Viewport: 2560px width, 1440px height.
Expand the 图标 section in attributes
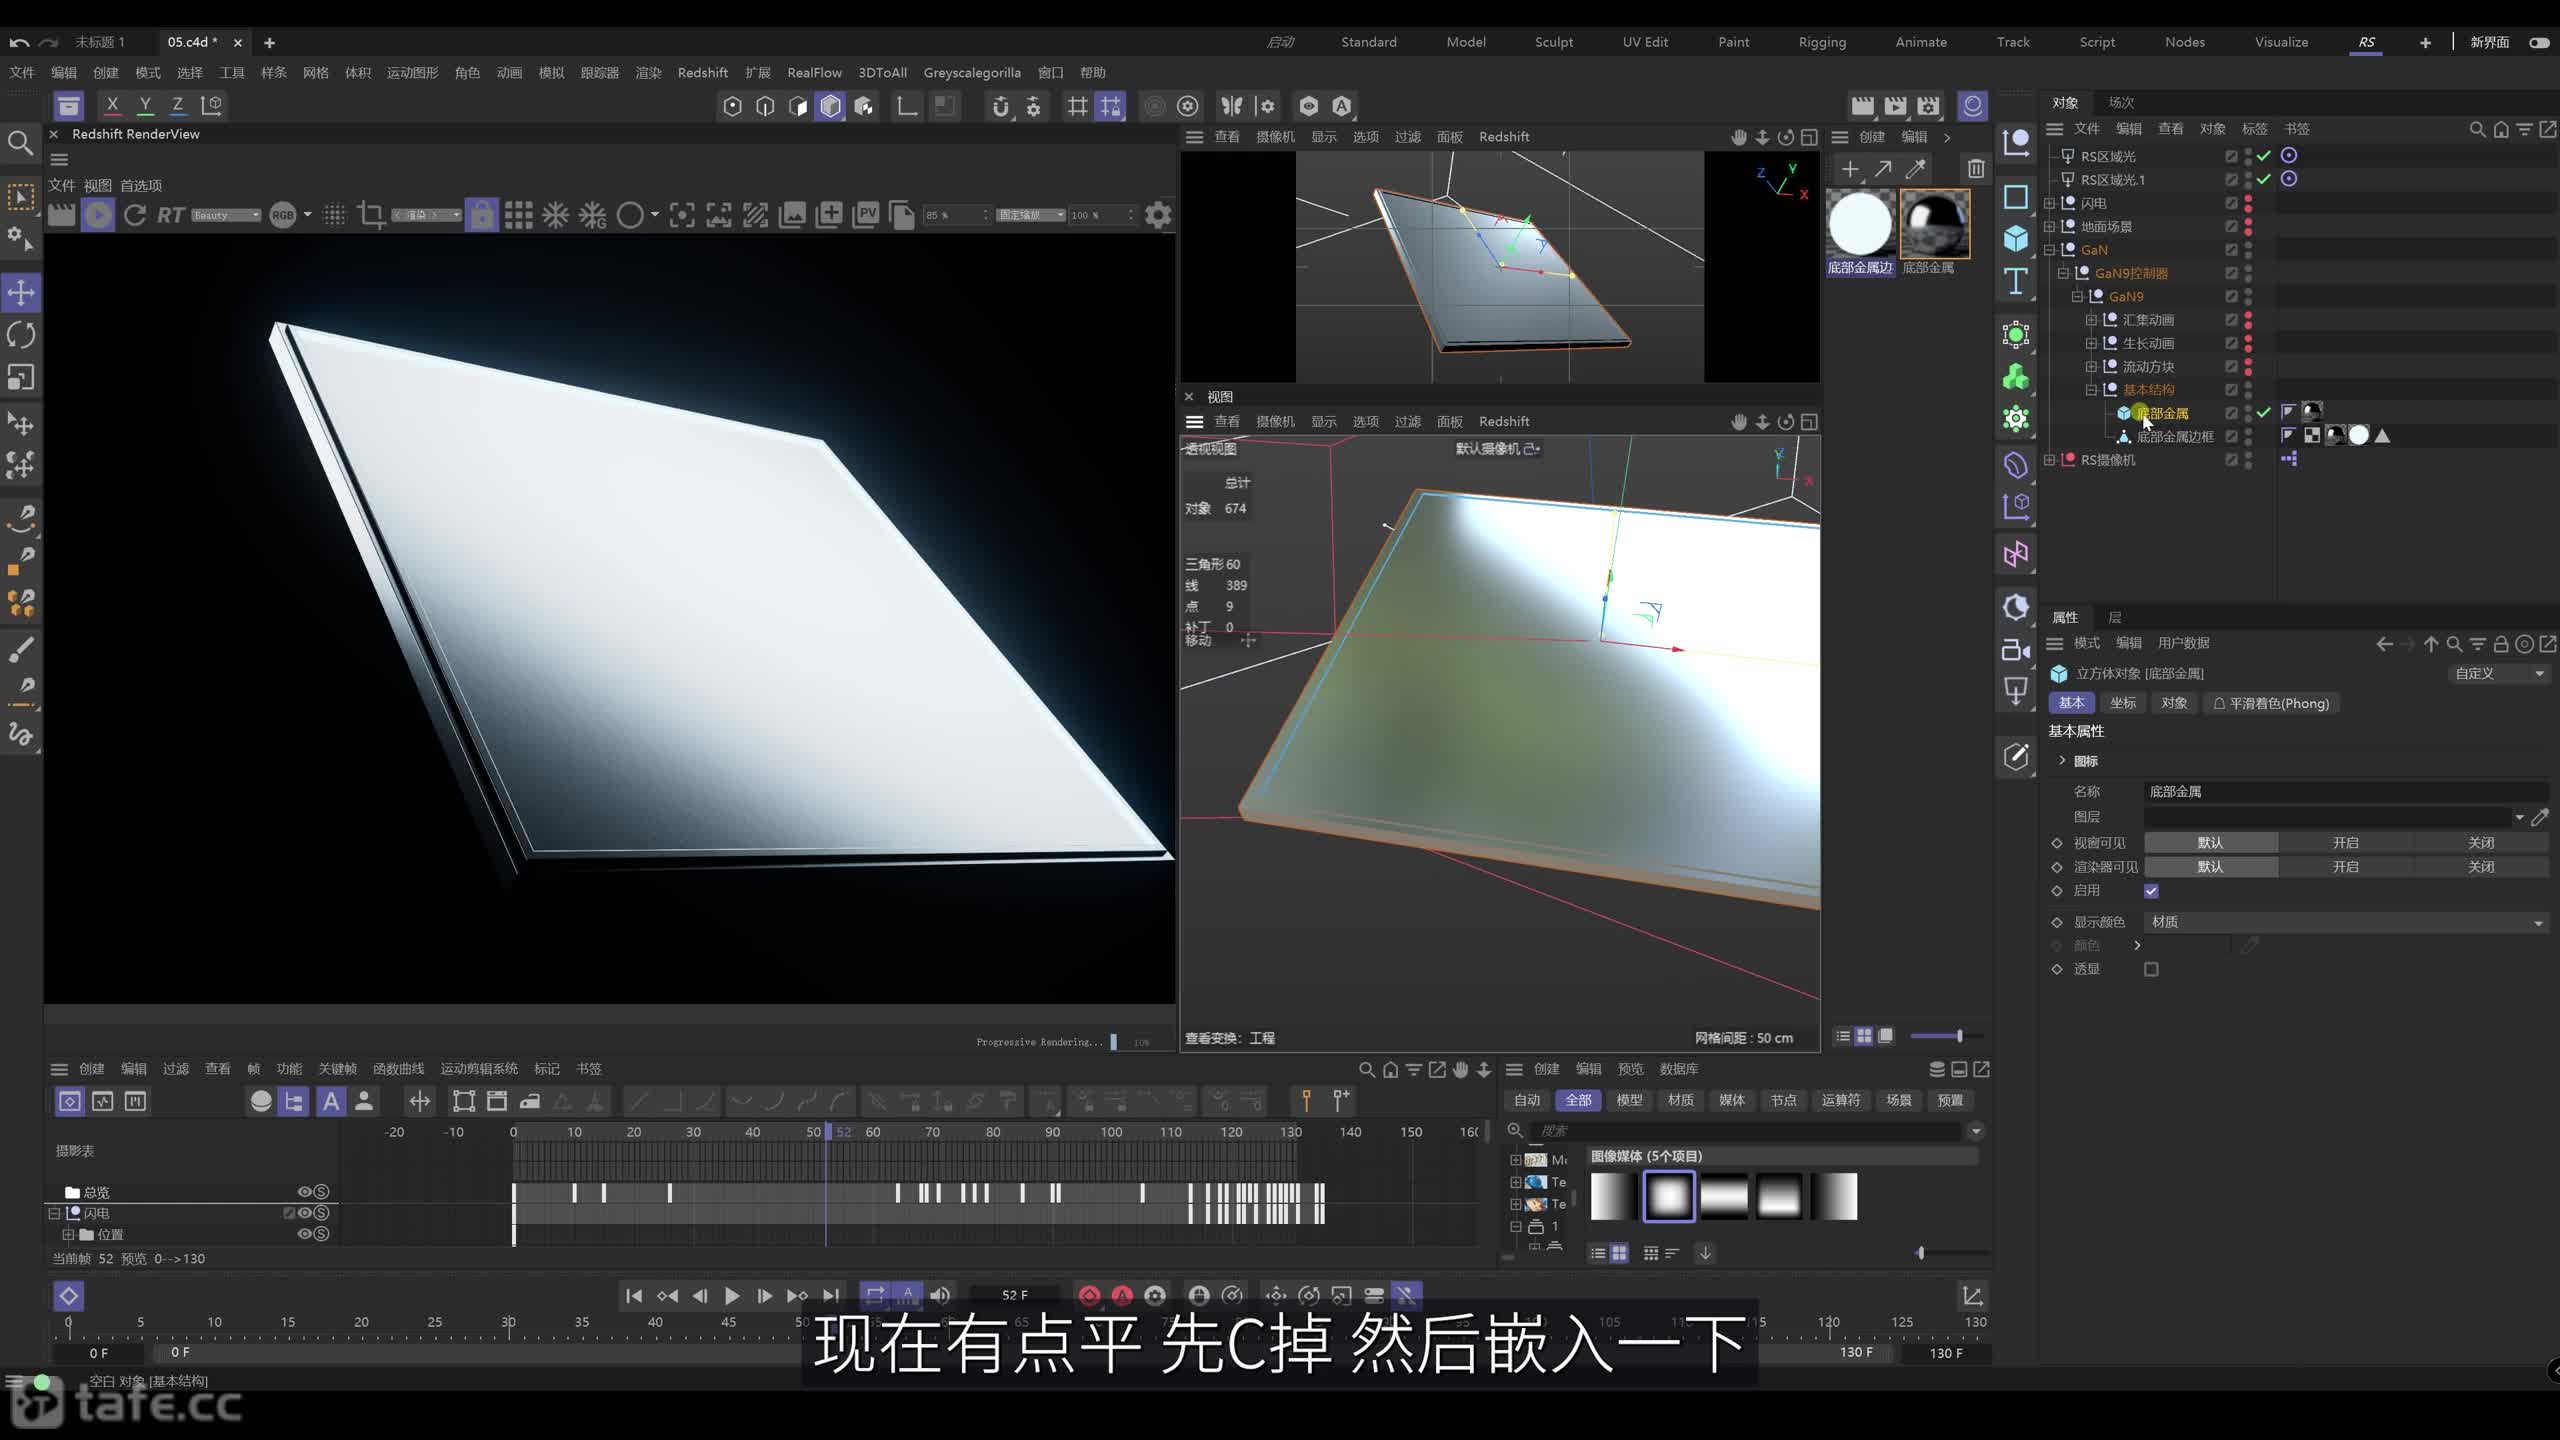point(2062,761)
